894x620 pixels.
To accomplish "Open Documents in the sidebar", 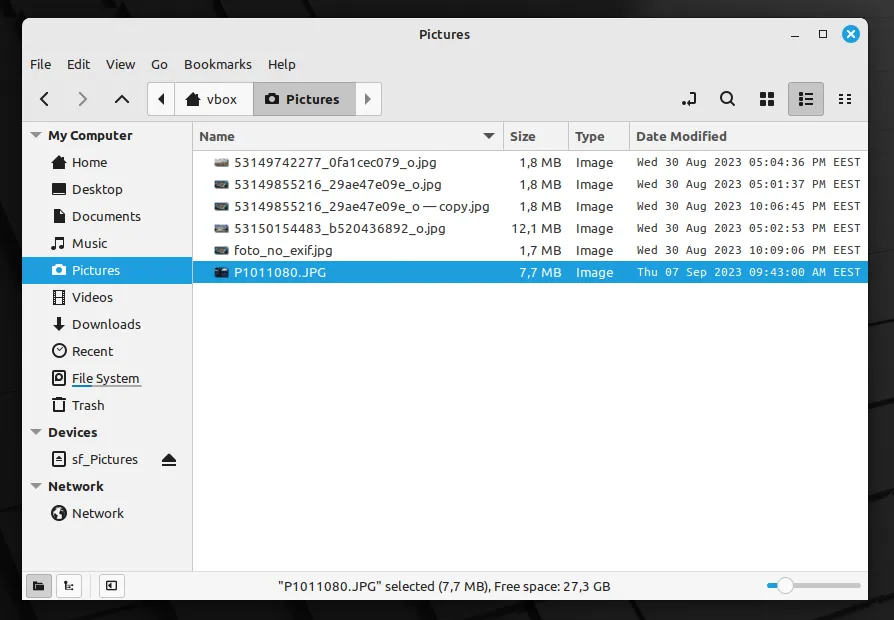I will pos(107,216).
